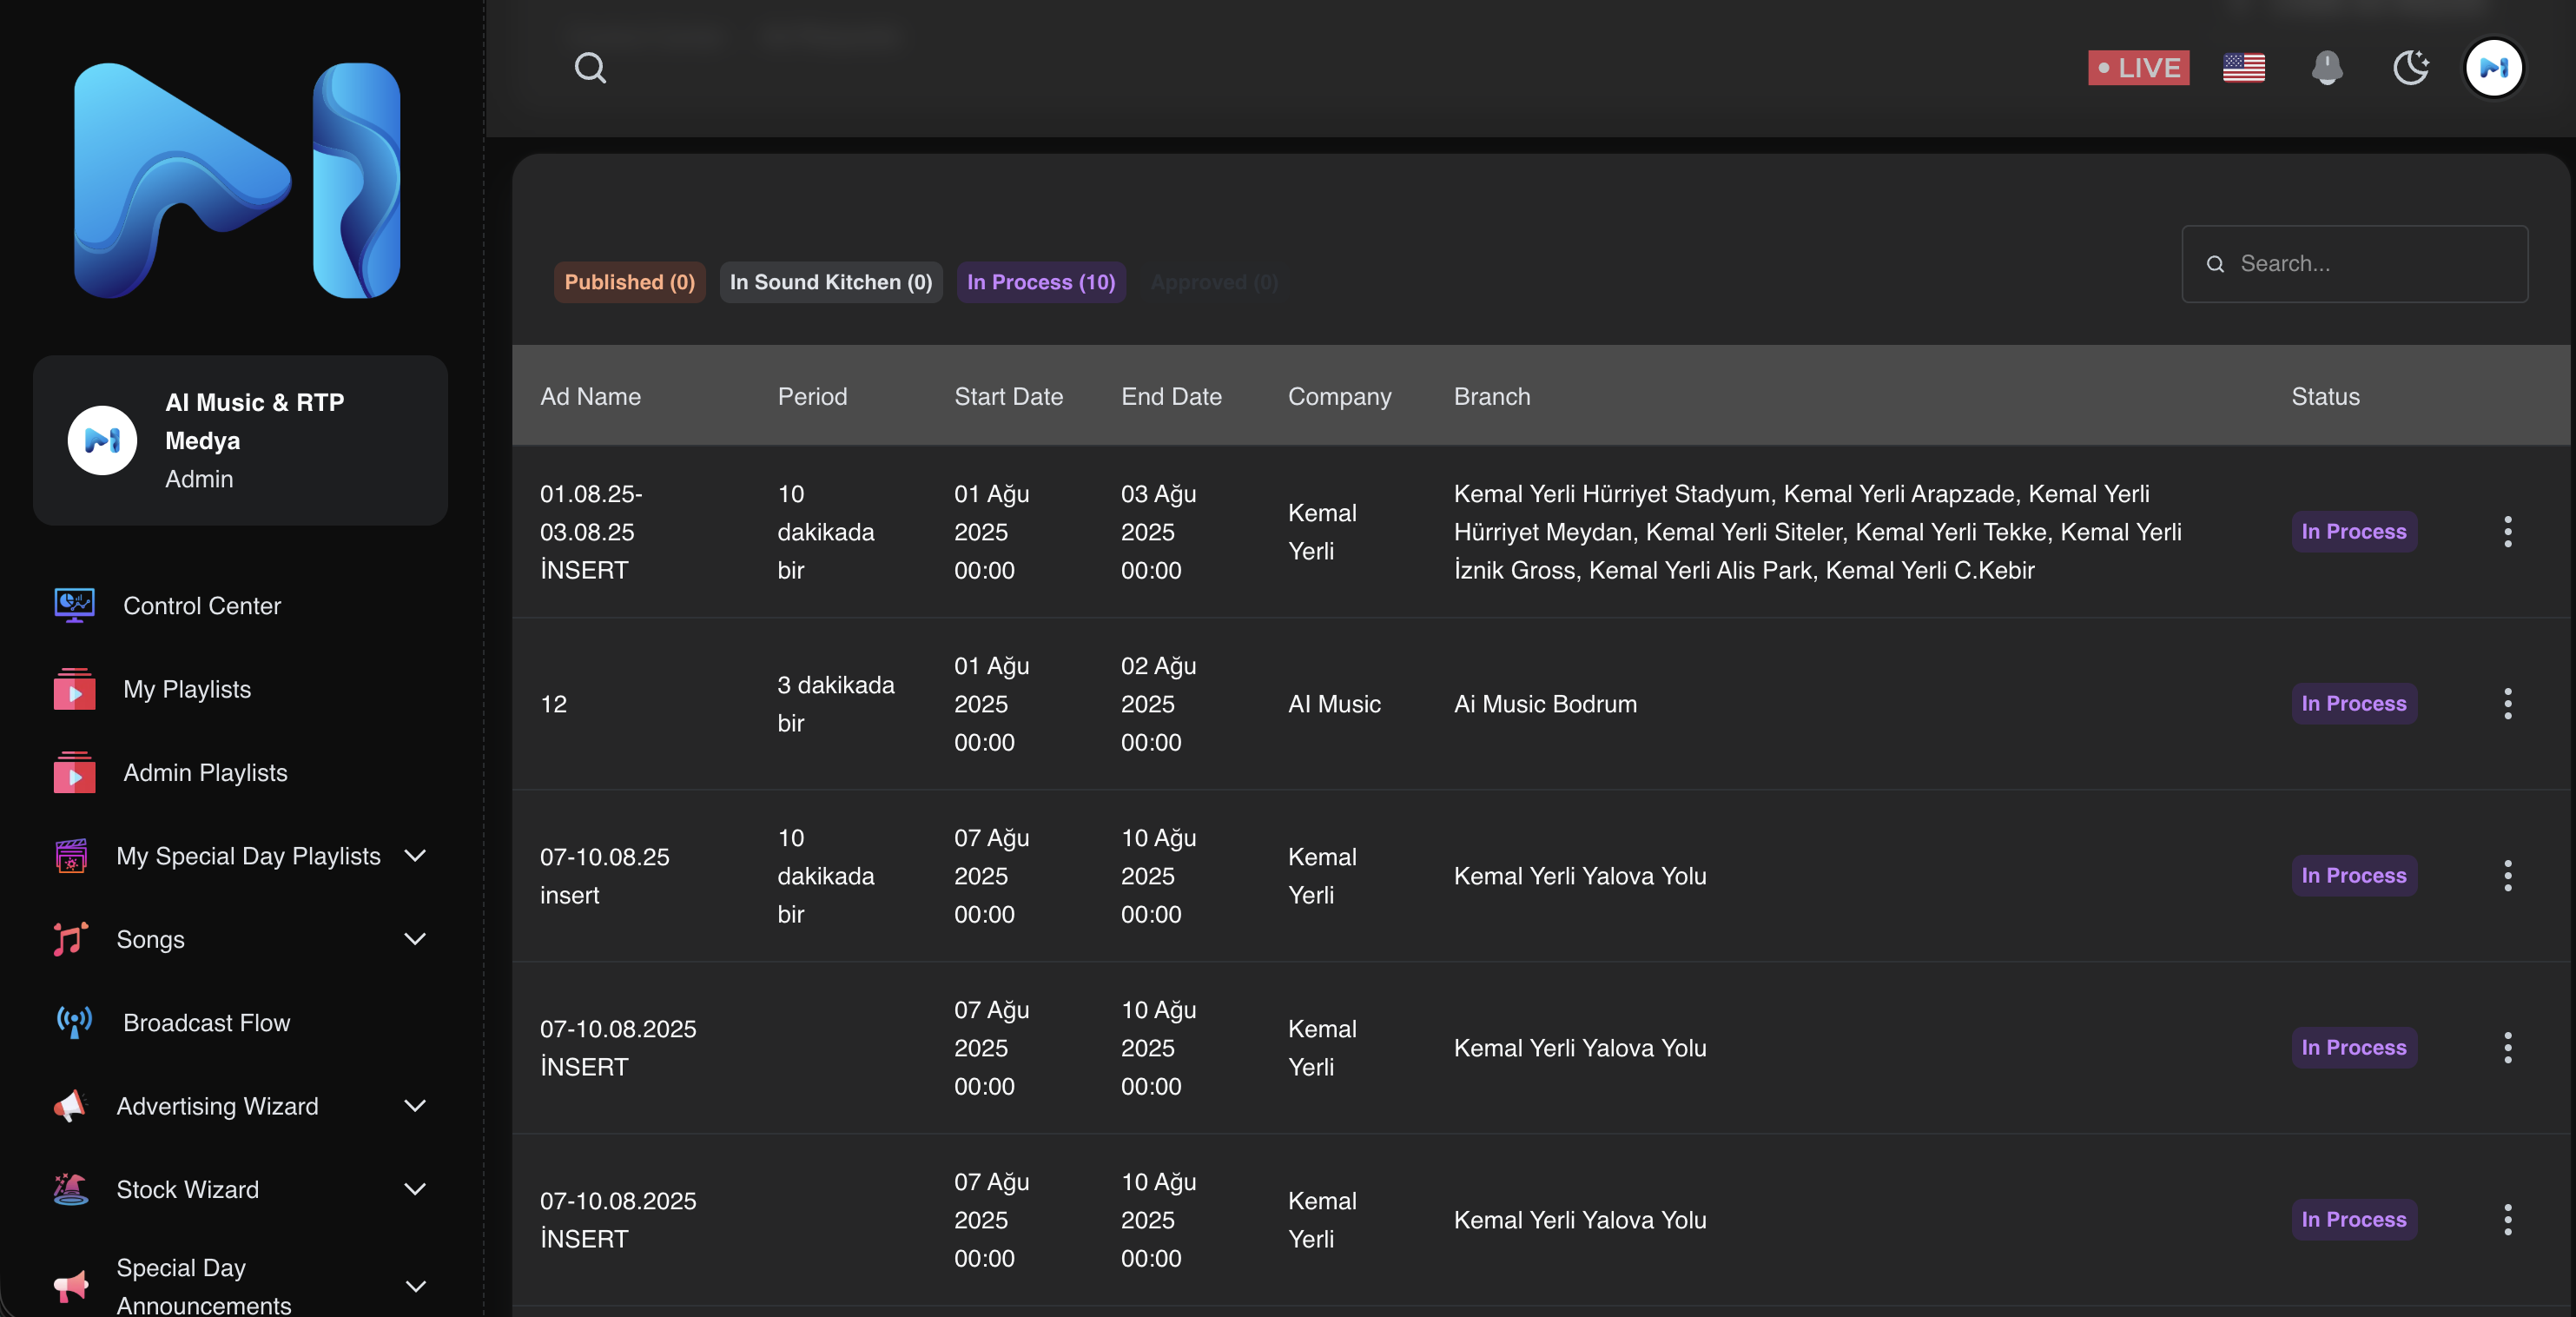Image resolution: width=2576 pixels, height=1317 pixels.
Task: Expand My Special Day Playlists menu
Action: [248, 856]
